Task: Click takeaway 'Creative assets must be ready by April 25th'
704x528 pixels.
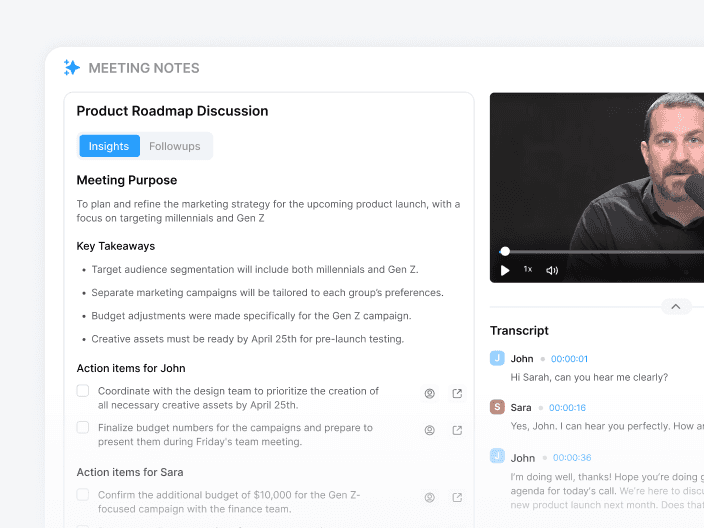Action: pos(247,339)
